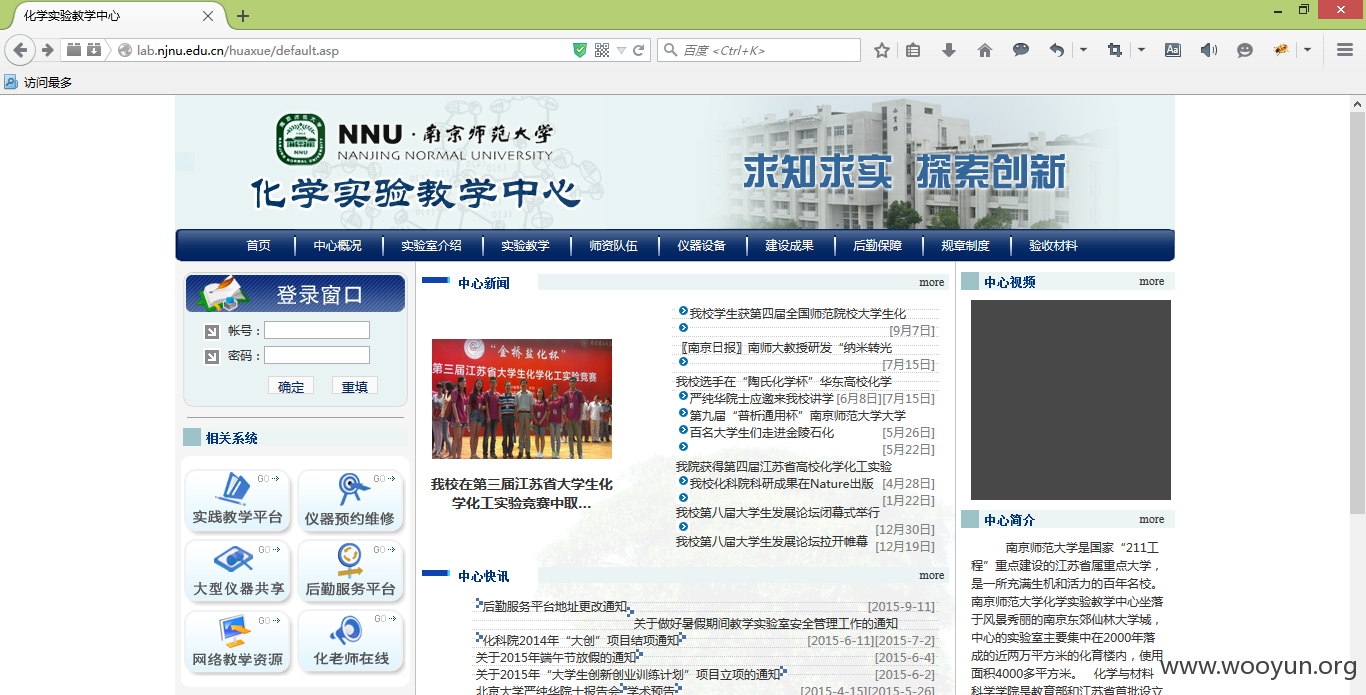Expand the address bar history dropdown arrow
The height and width of the screenshot is (695, 1366).
pos(621,50)
